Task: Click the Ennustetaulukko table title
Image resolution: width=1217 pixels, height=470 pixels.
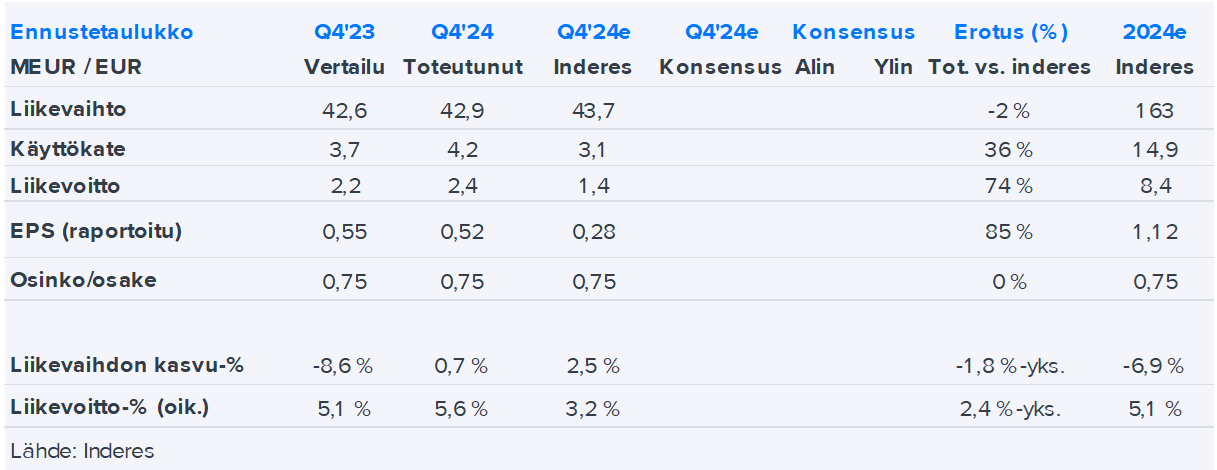Action: (x=101, y=32)
